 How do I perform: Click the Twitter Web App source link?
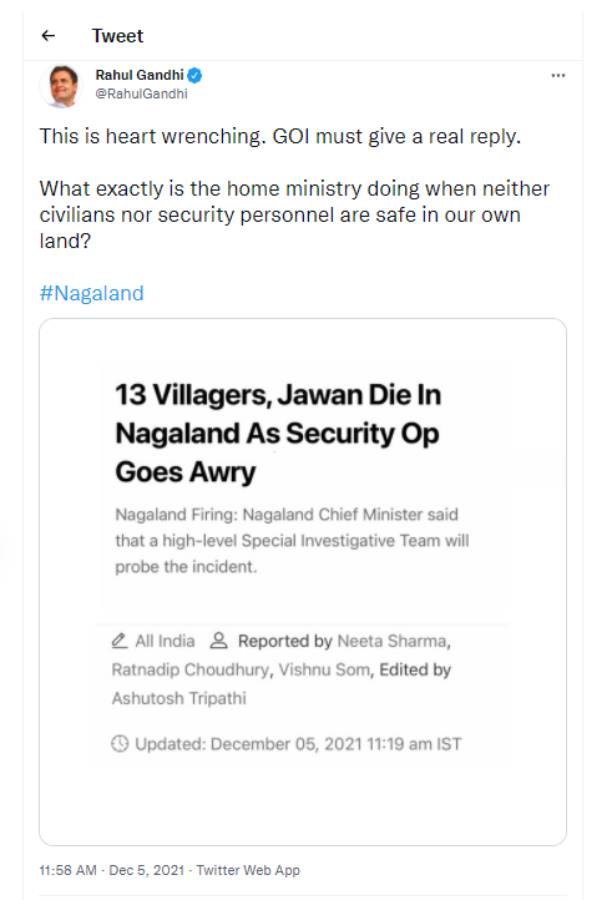[x=250, y=870]
